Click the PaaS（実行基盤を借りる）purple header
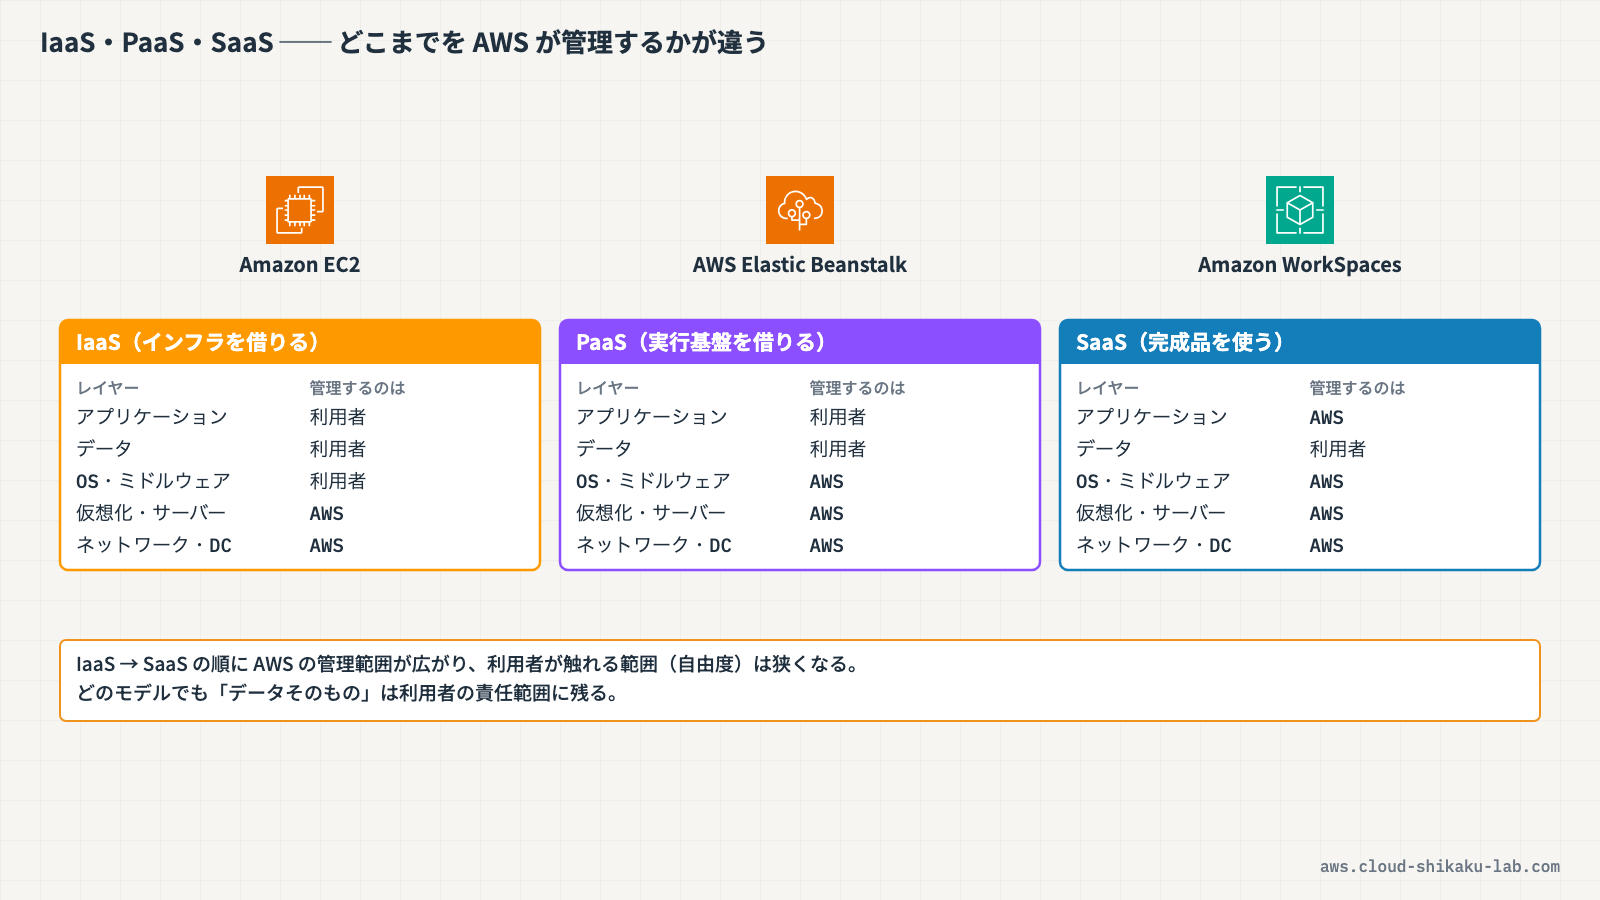 coord(800,342)
